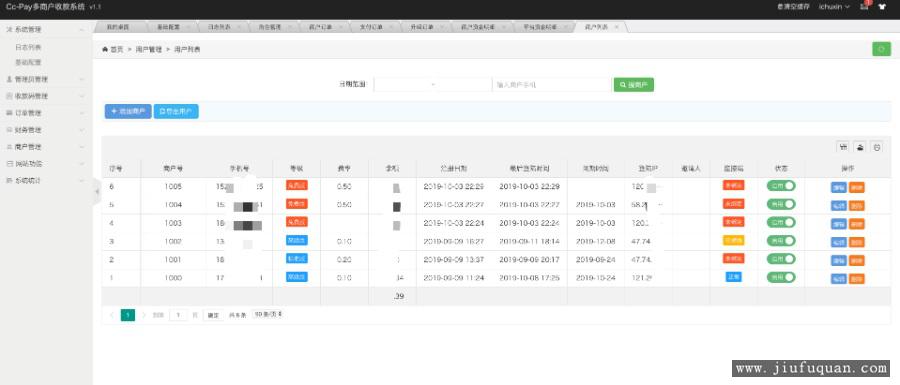900x385 pixels.
Task: Edit merchant 1004 with blue button
Action: (839, 205)
